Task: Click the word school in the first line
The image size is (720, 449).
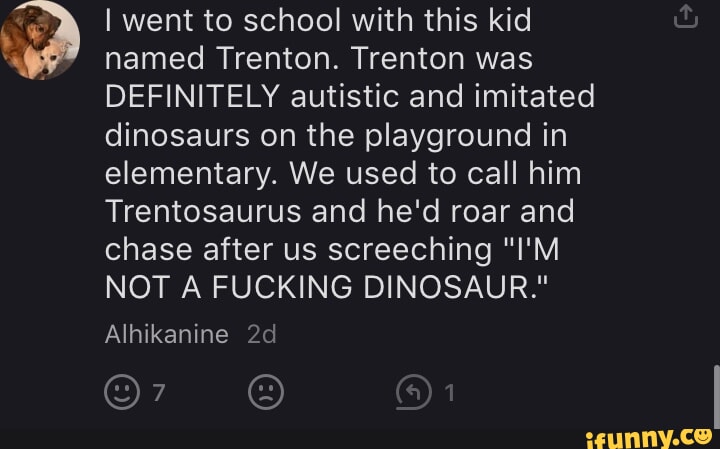Action: [x=297, y=20]
